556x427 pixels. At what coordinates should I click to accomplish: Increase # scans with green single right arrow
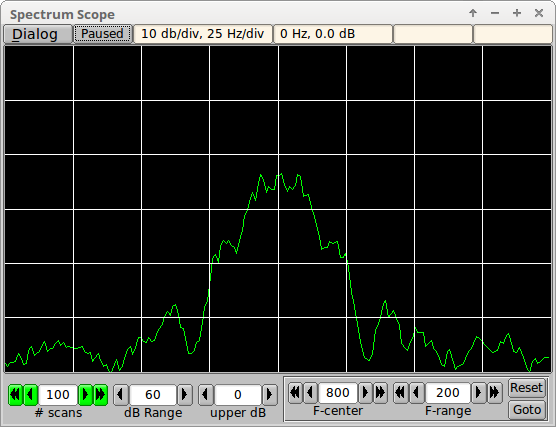(x=85, y=394)
